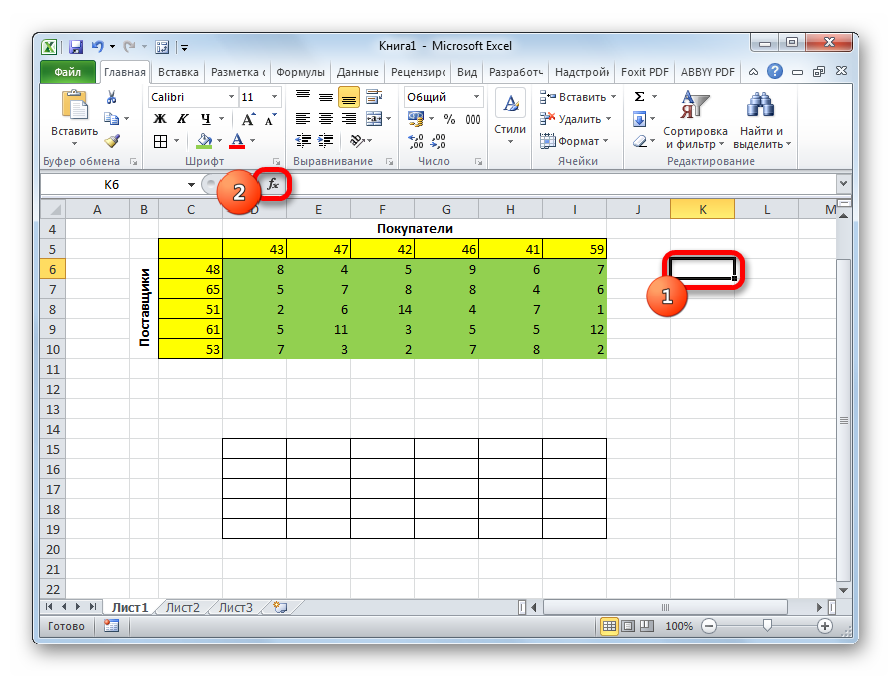Expand the formula bar
The width and height of the screenshot is (892, 677).
843,184
